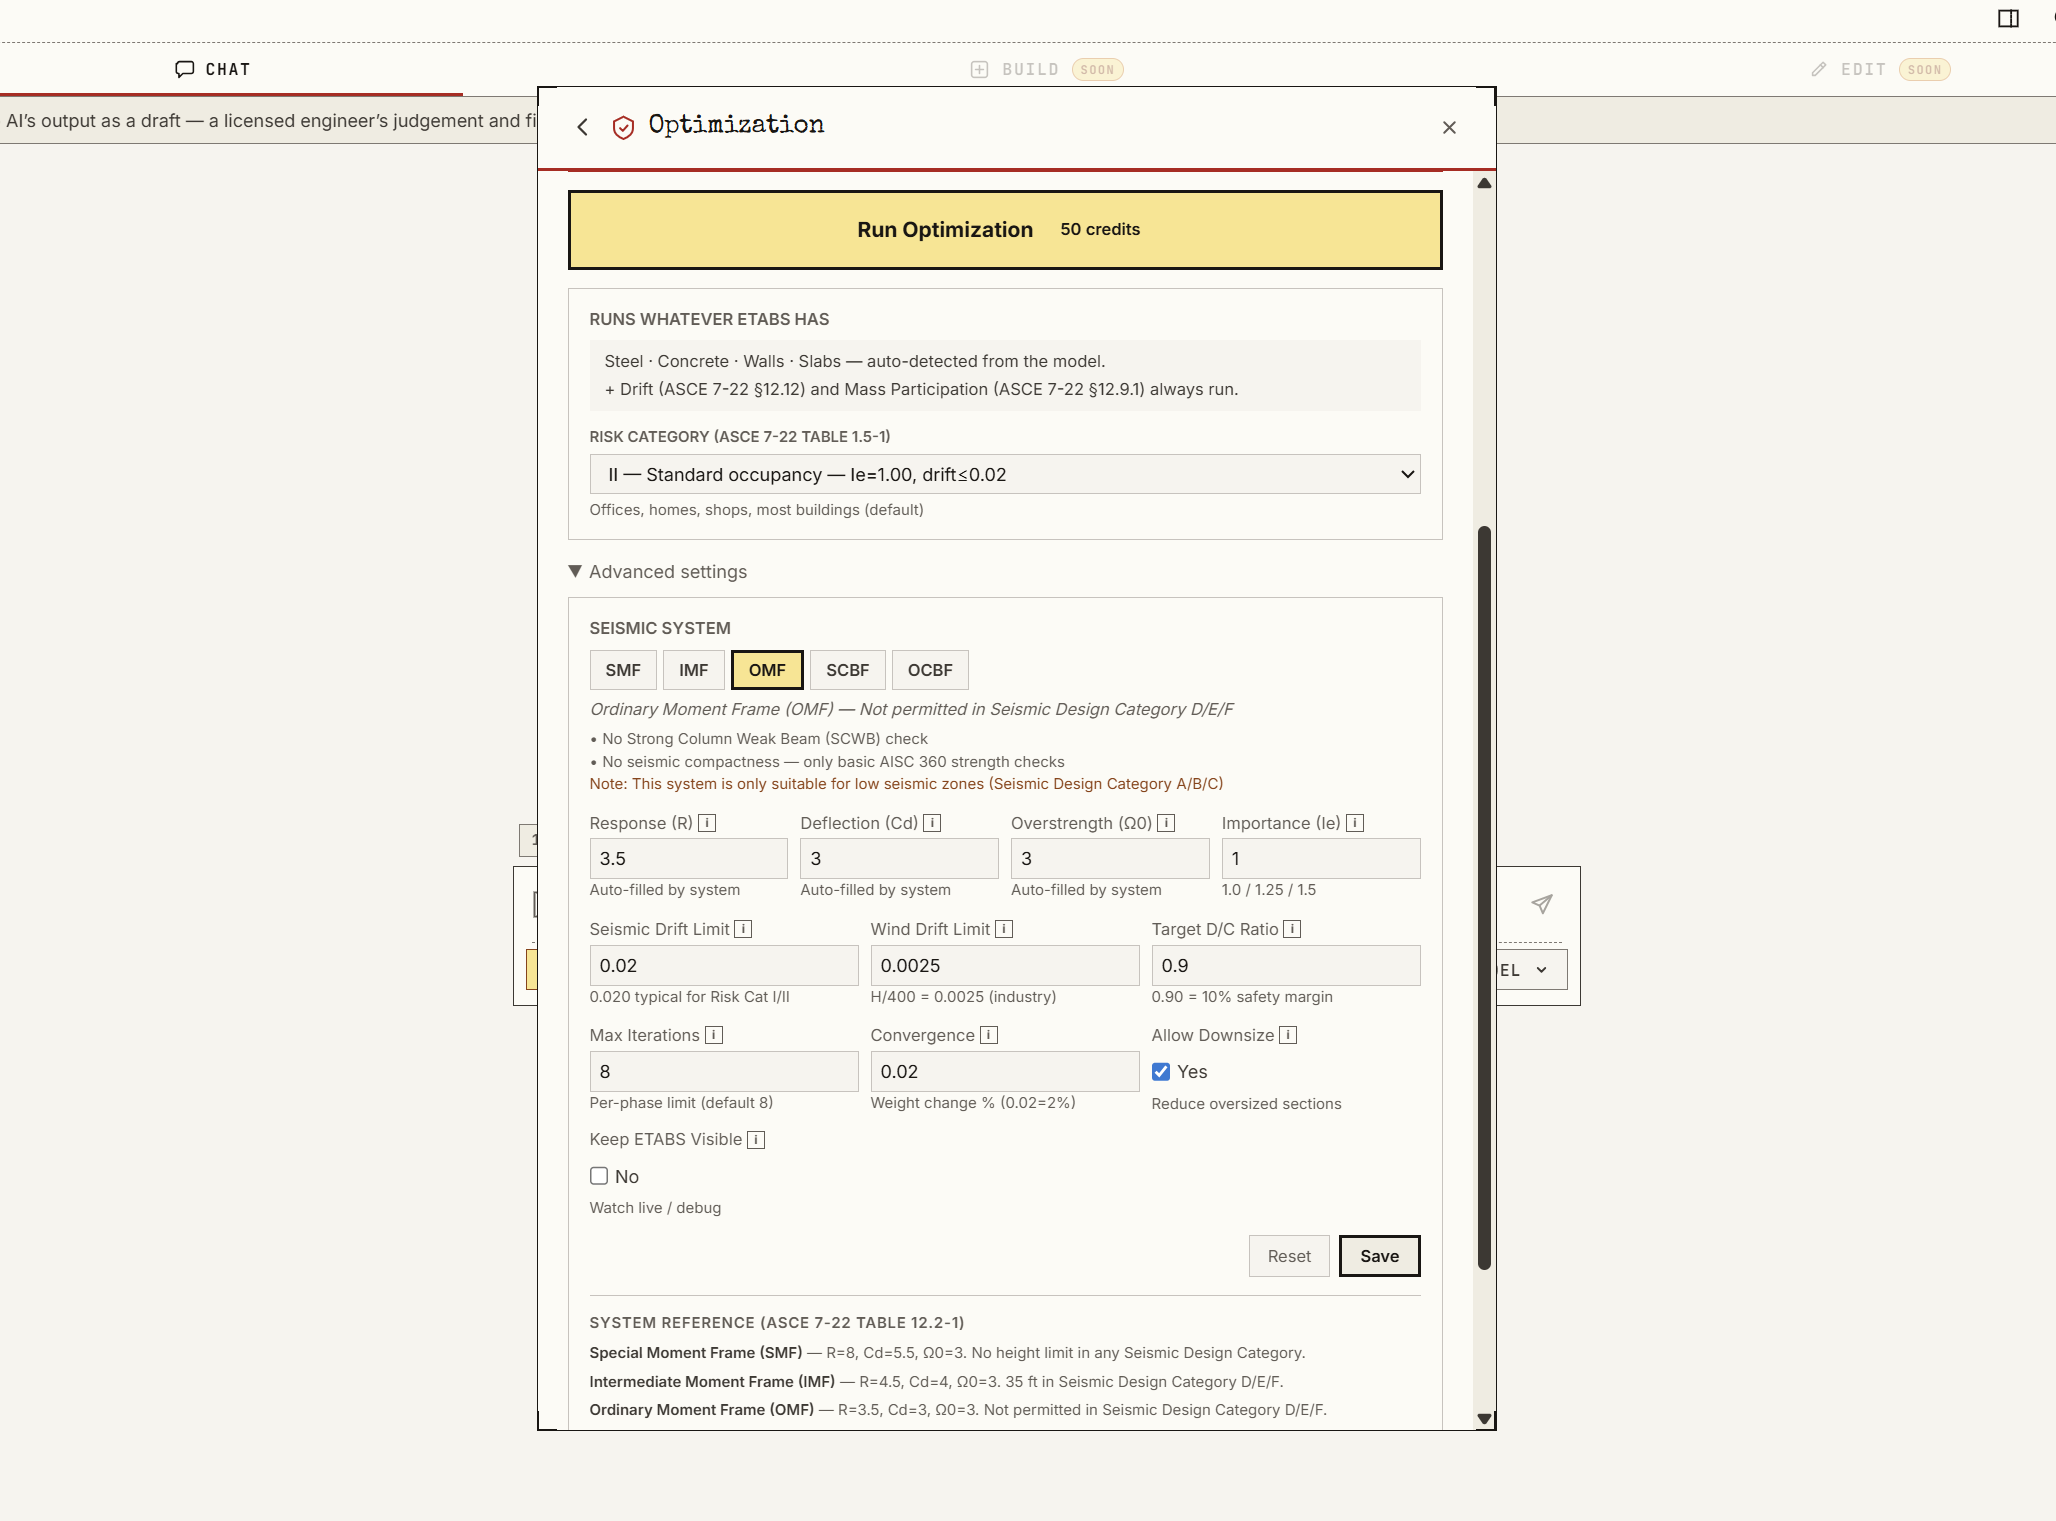2056x1521 pixels.
Task: Click the shield icon beside the Optimization title
Action: click(x=624, y=126)
